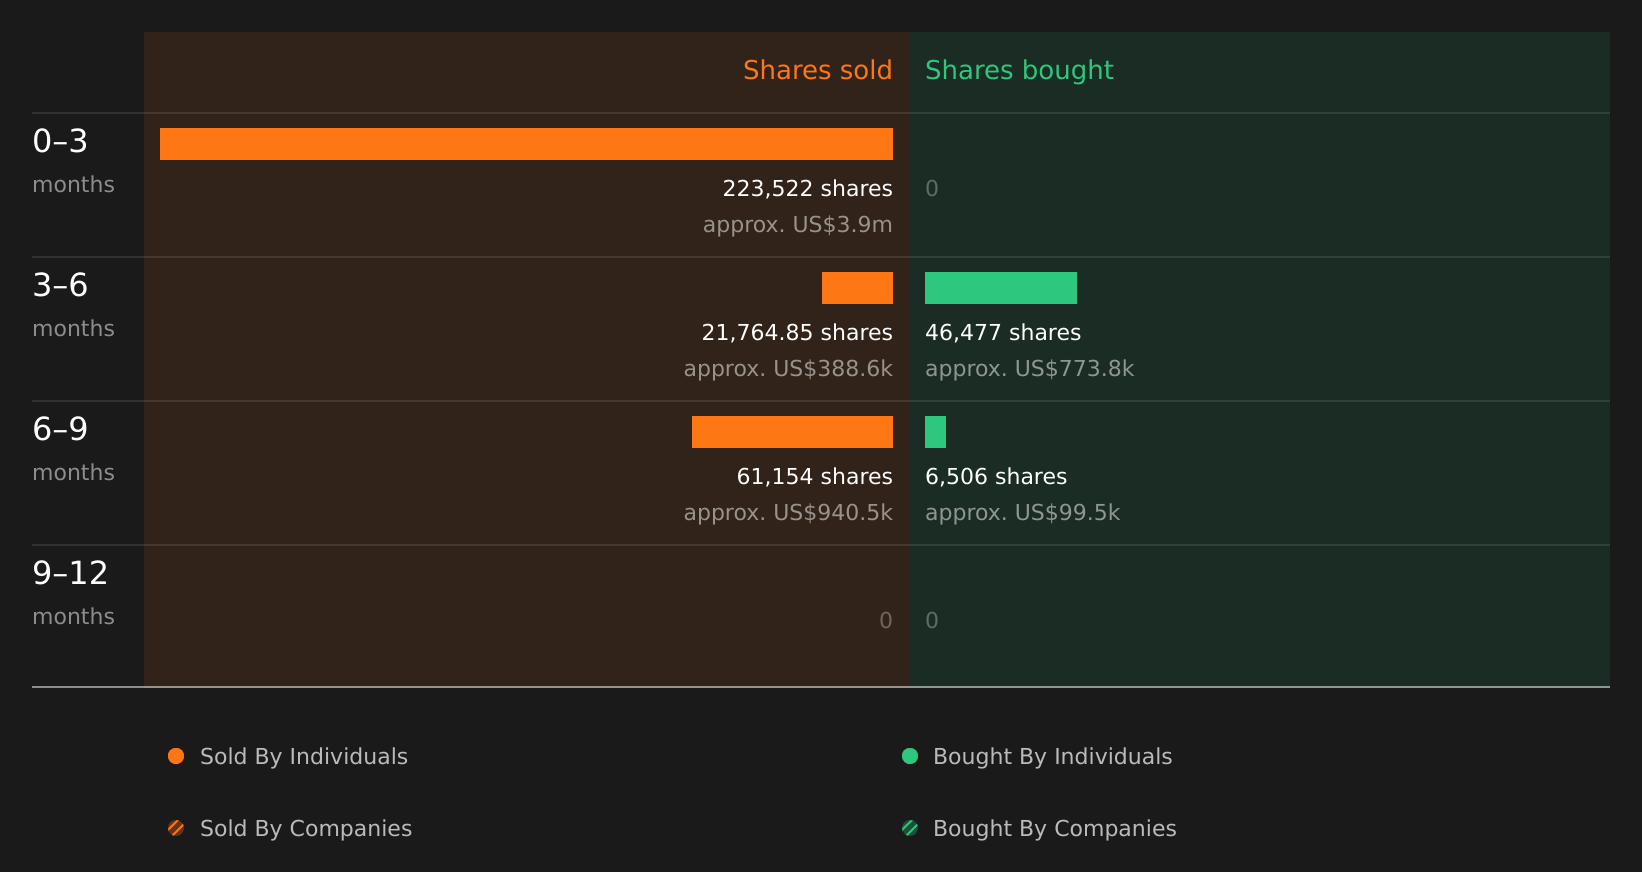This screenshot has height=872, width=1642.
Task: Click the striped Sold By Companies legend icon
Action: pyautogui.click(x=176, y=828)
